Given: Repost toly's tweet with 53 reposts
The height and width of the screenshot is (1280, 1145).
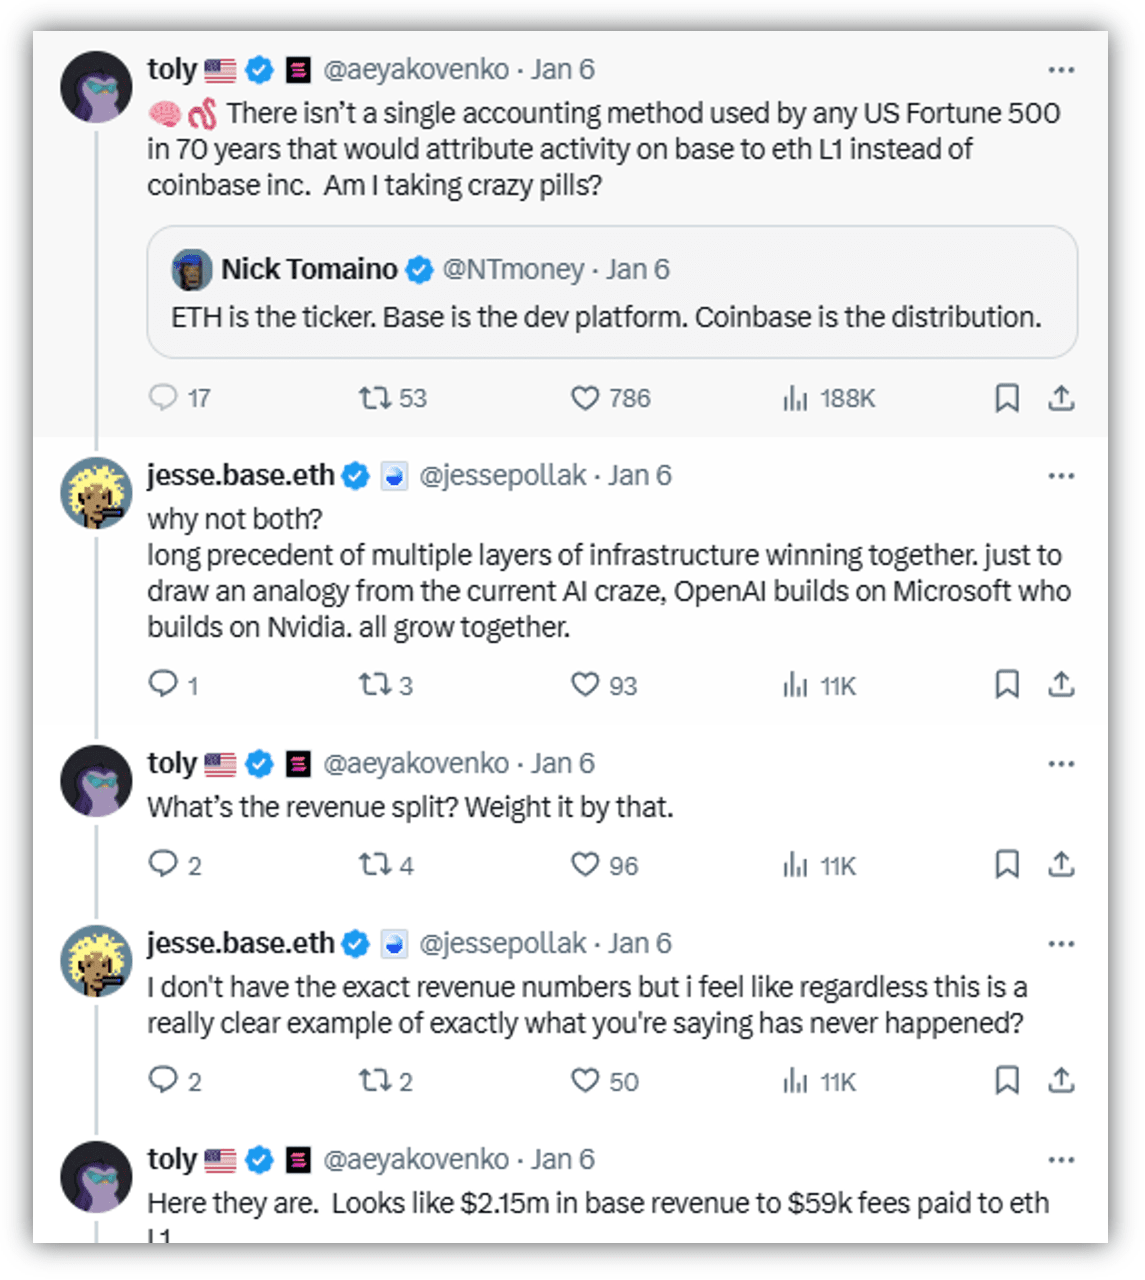Looking at the screenshot, I should [x=375, y=398].
